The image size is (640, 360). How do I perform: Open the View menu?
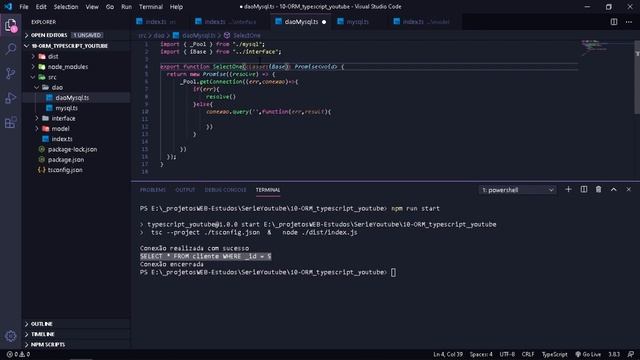[x=92, y=7]
